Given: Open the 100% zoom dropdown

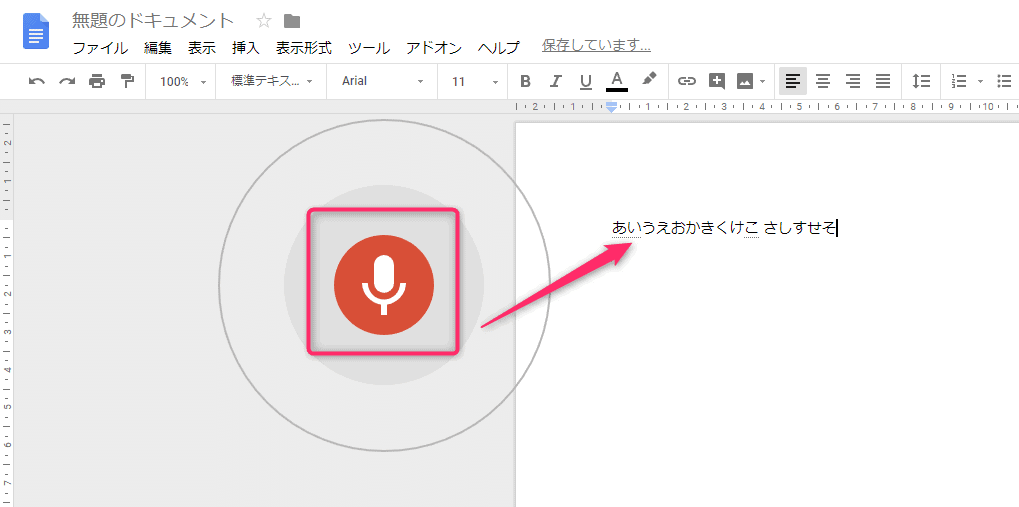Looking at the screenshot, I should point(181,81).
